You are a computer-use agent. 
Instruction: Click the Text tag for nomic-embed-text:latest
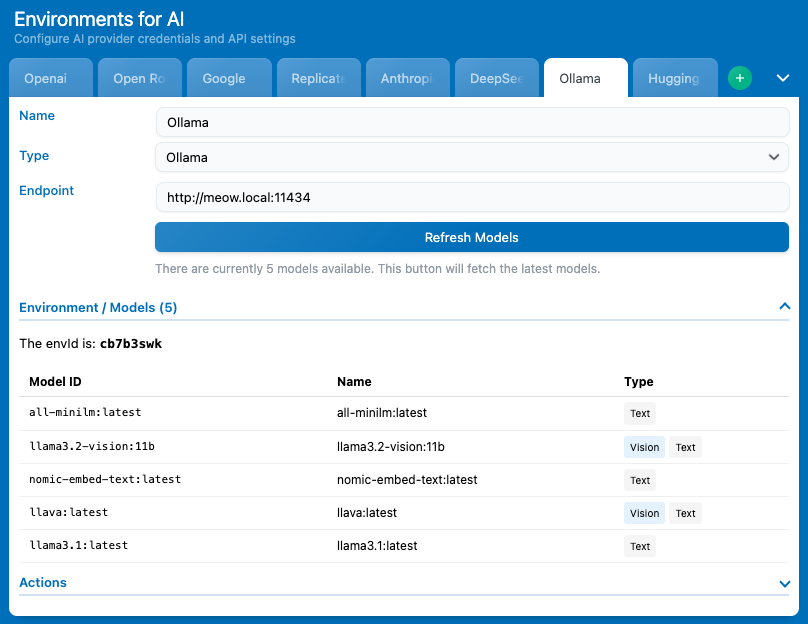point(640,480)
